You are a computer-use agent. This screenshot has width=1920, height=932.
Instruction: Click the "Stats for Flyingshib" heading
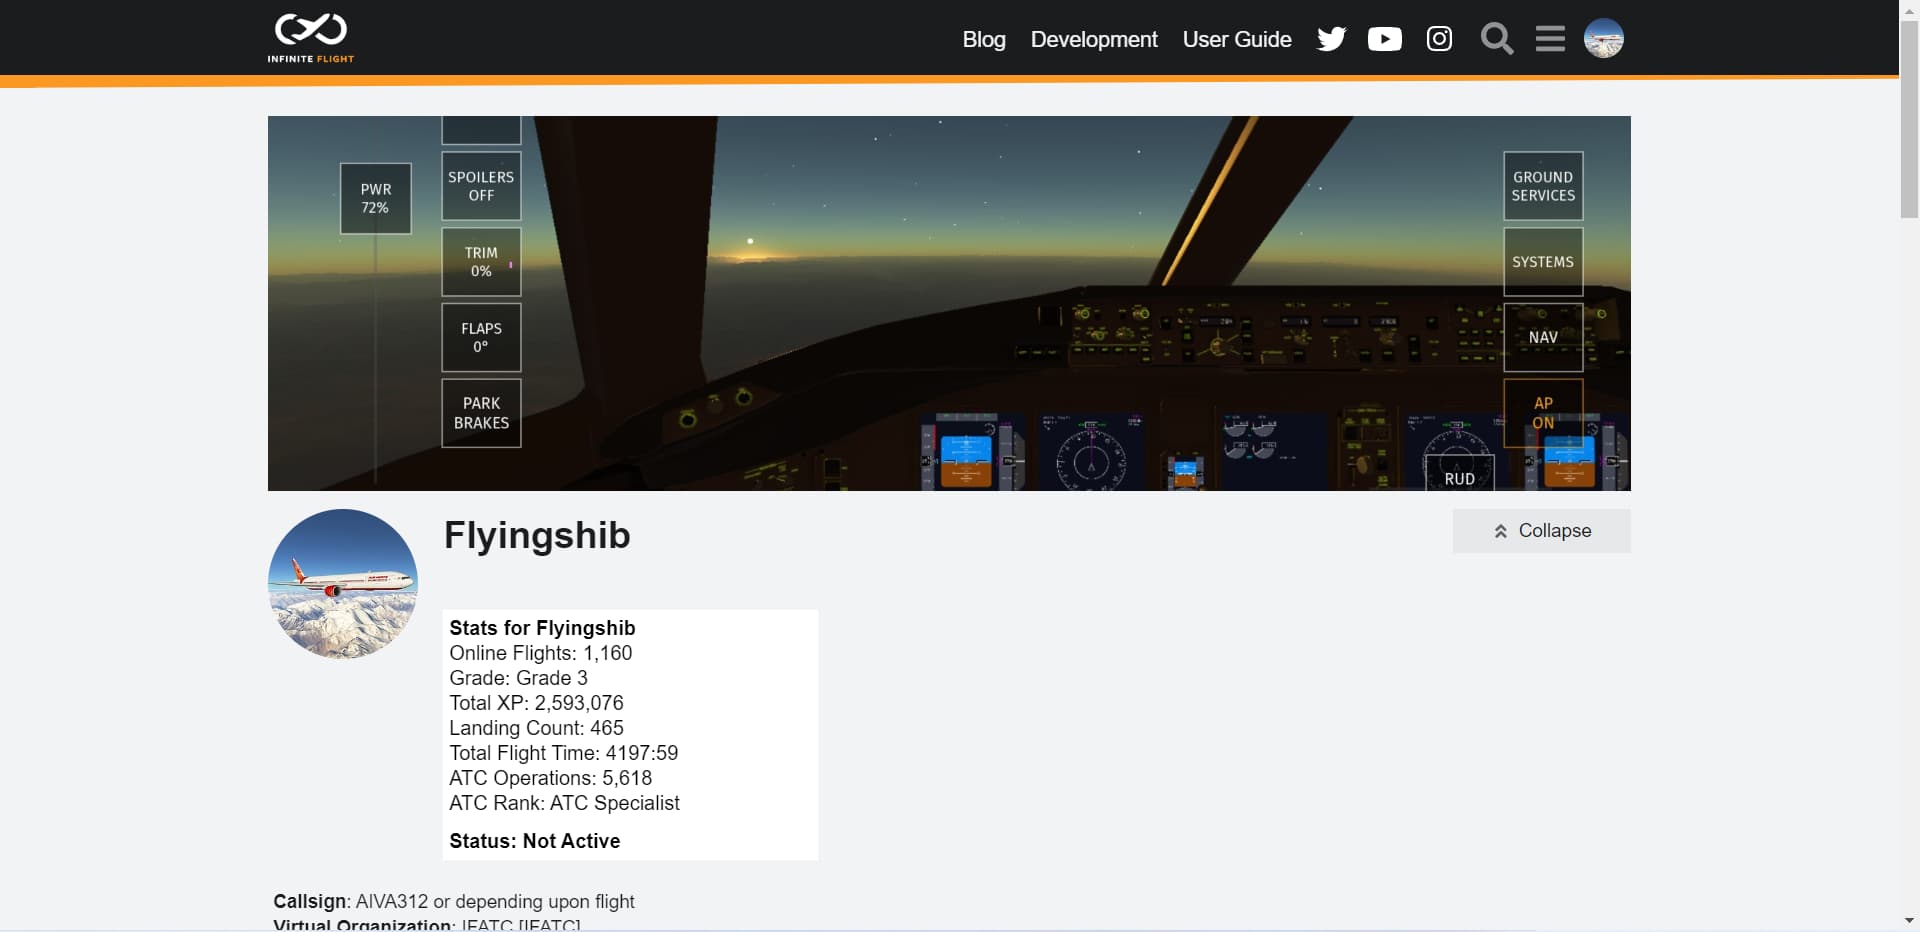coord(542,628)
